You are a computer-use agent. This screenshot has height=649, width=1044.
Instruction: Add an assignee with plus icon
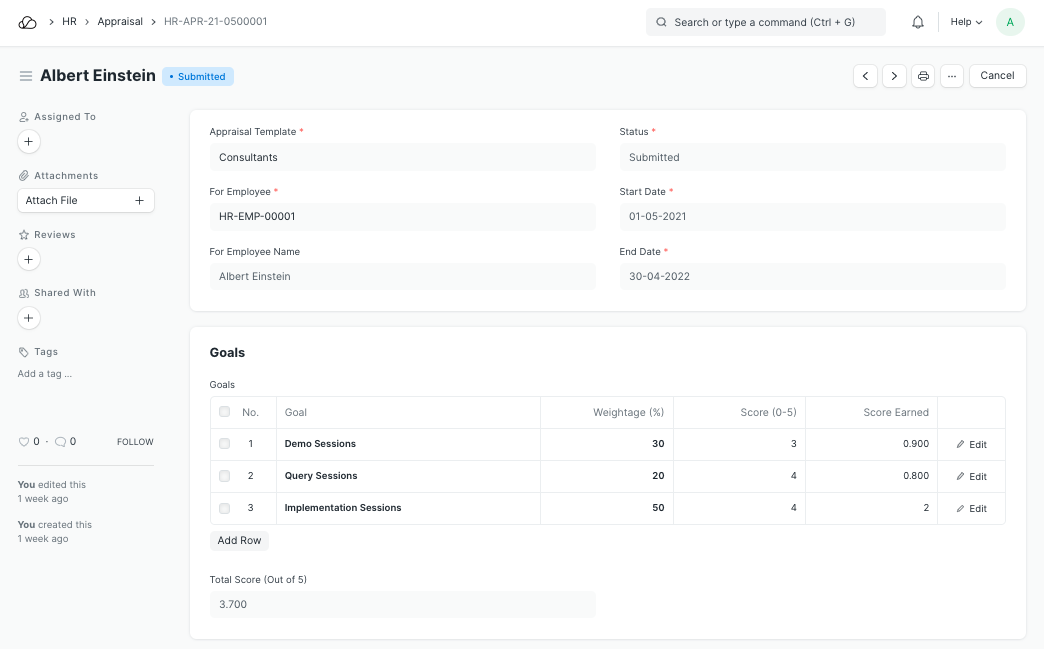point(29,142)
